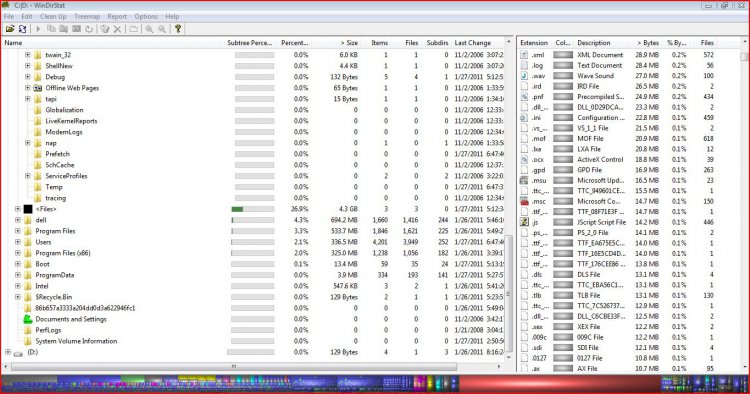Click the .wav Wave Sound file icon
Image resolution: width=750 pixels, height=394 pixels.
click(524, 76)
